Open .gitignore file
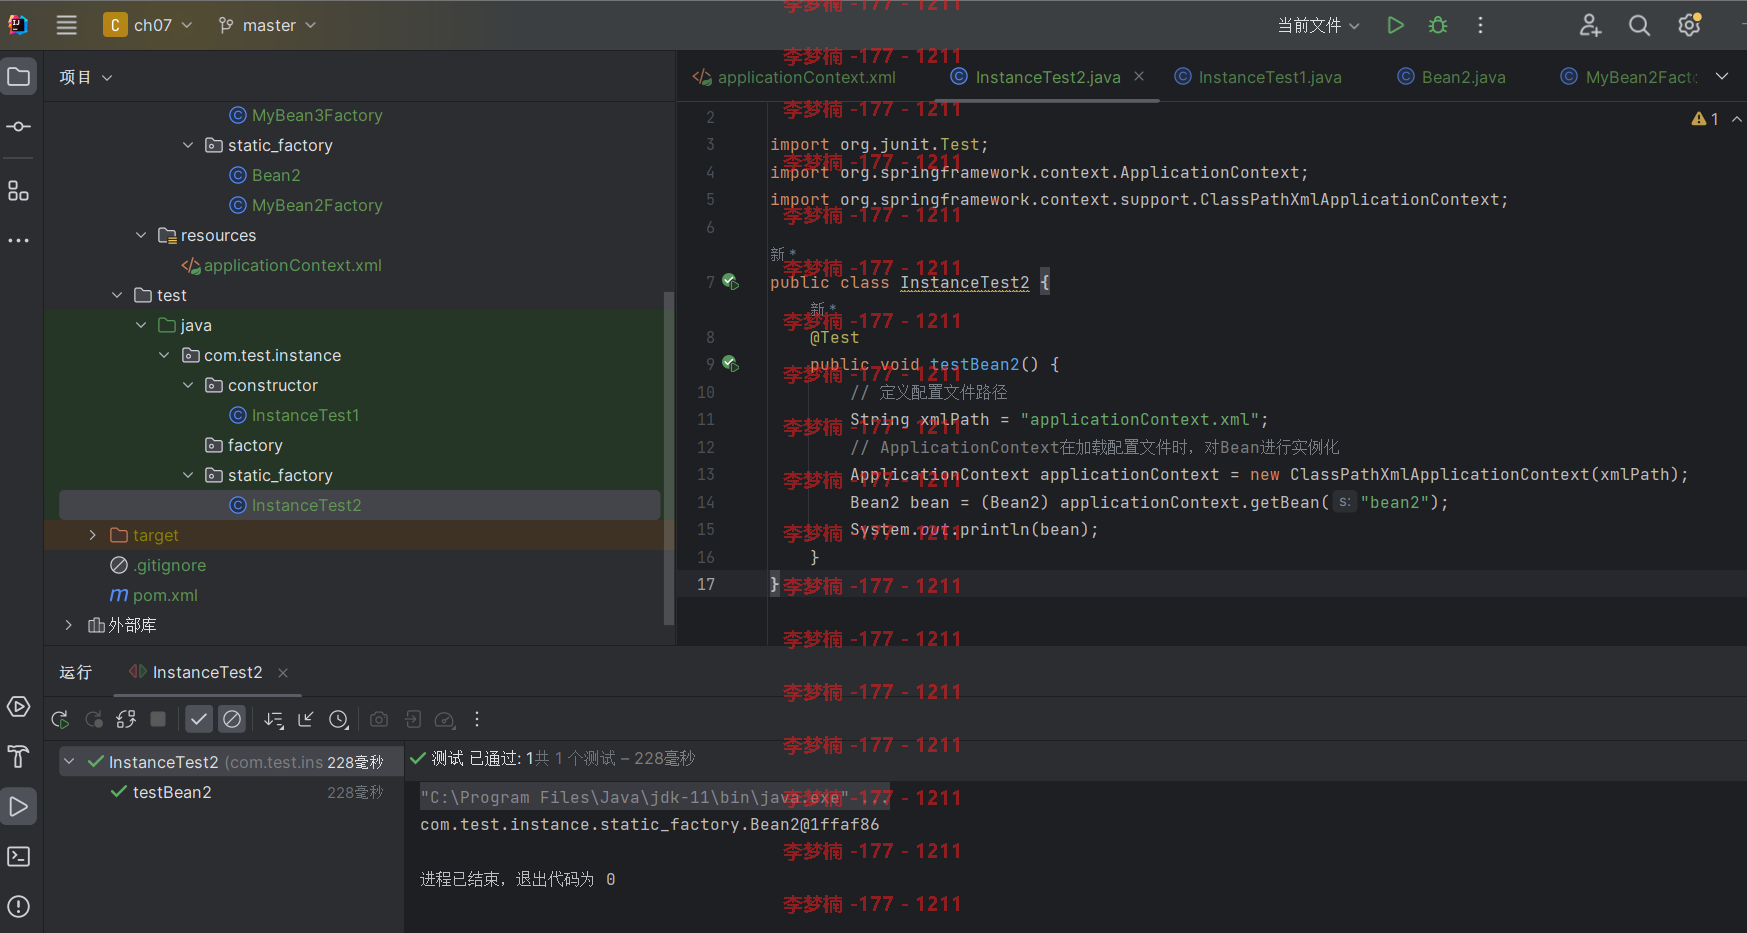Image resolution: width=1747 pixels, height=933 pixels. pyautogui.click(x=170, y=565)
